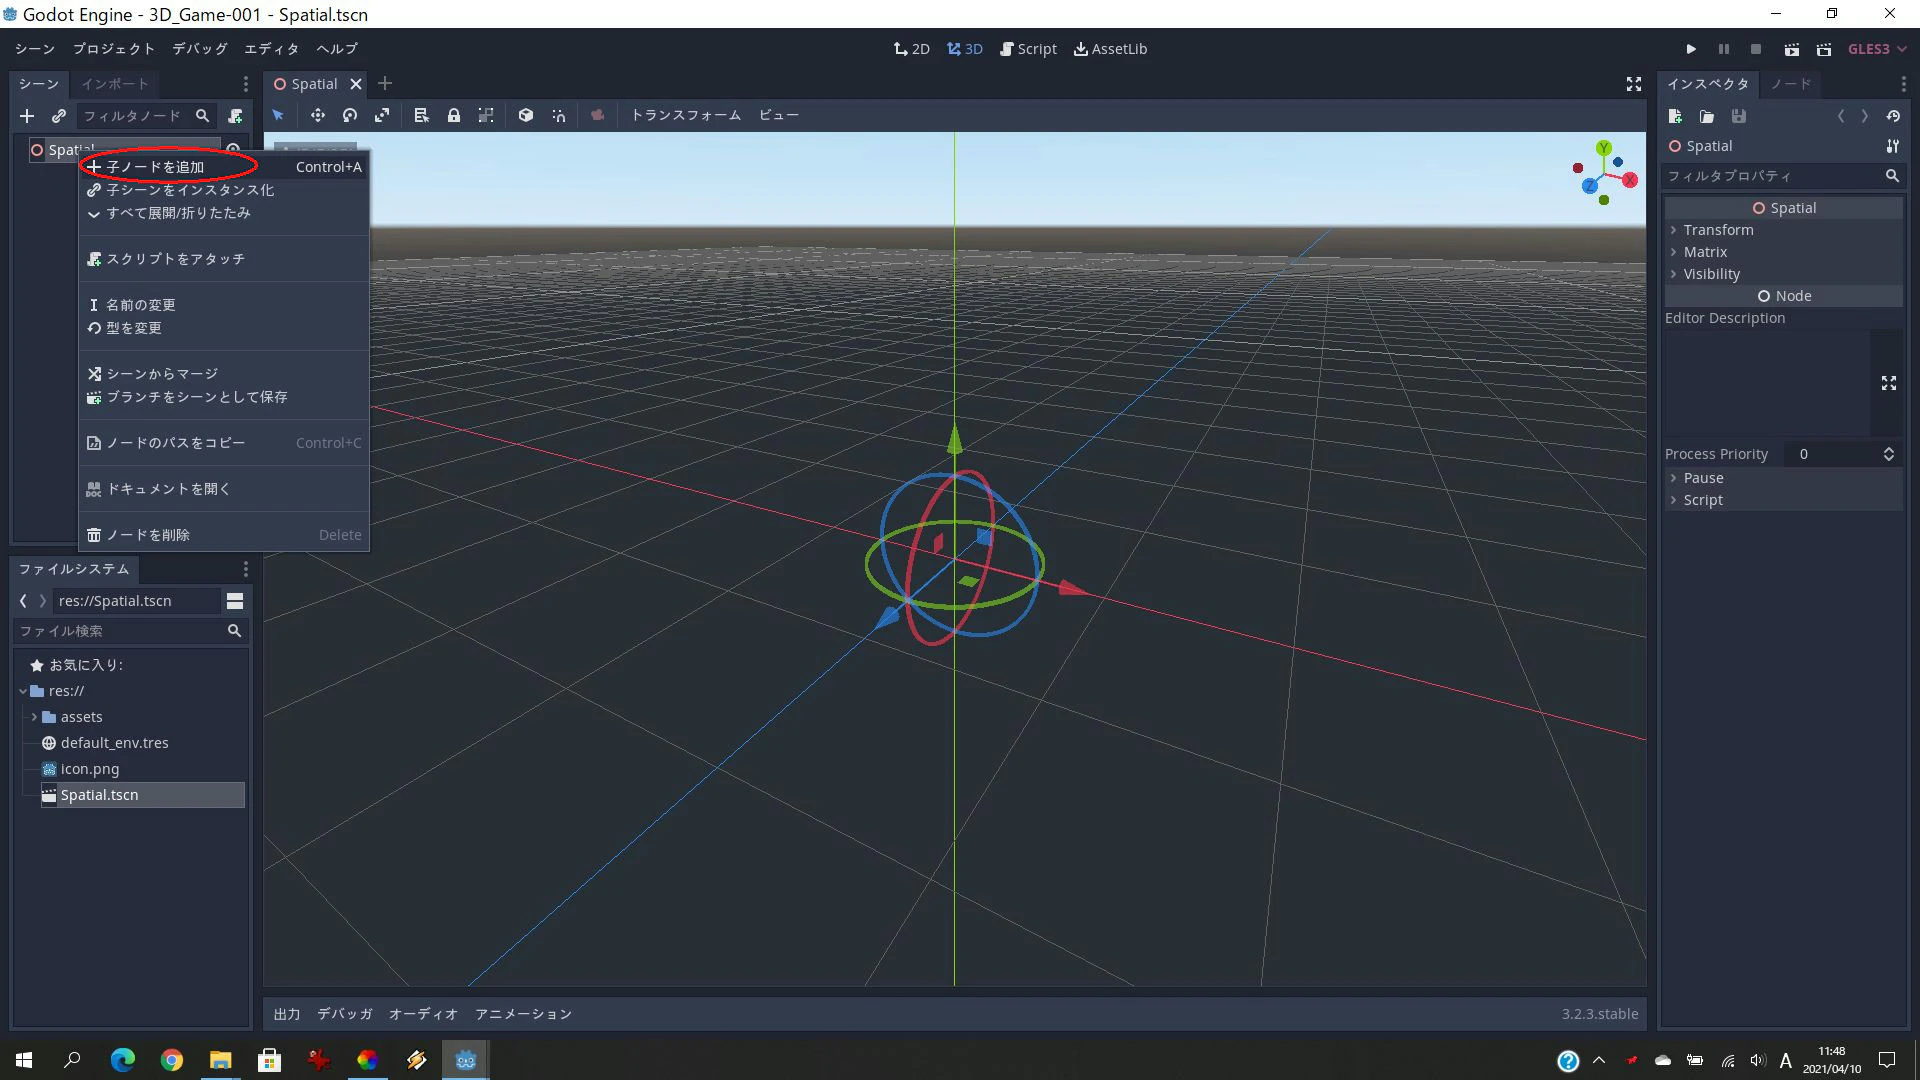Load resource folder icon in Inspector
This screenshot has height=1080, width=1920.
(x=1707, y=116)
